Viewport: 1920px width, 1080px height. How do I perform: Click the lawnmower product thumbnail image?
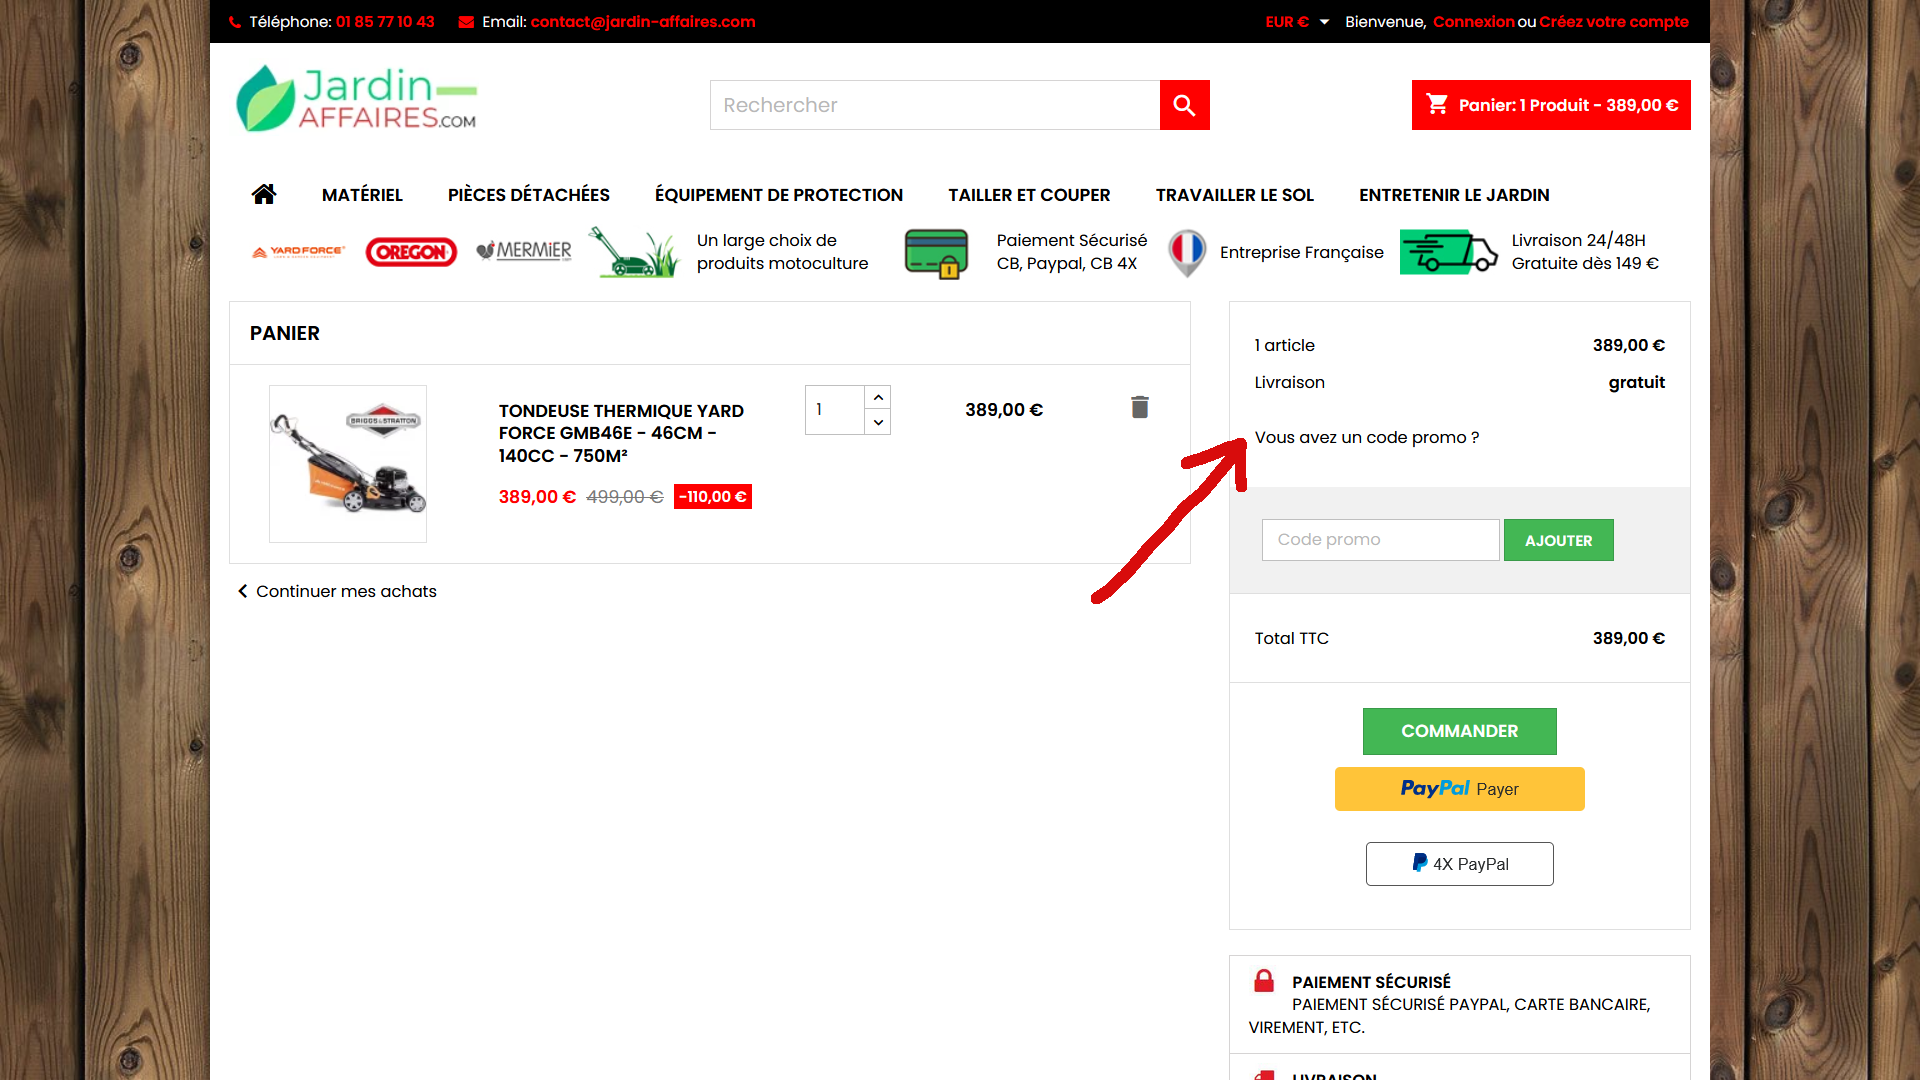coord(347,462)
